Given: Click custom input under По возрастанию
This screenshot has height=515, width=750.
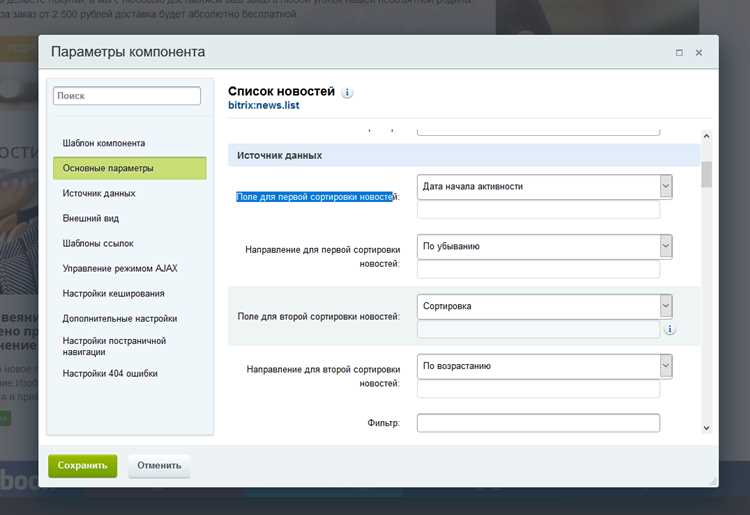Looking at the screenshot, I should click(538, 389).
